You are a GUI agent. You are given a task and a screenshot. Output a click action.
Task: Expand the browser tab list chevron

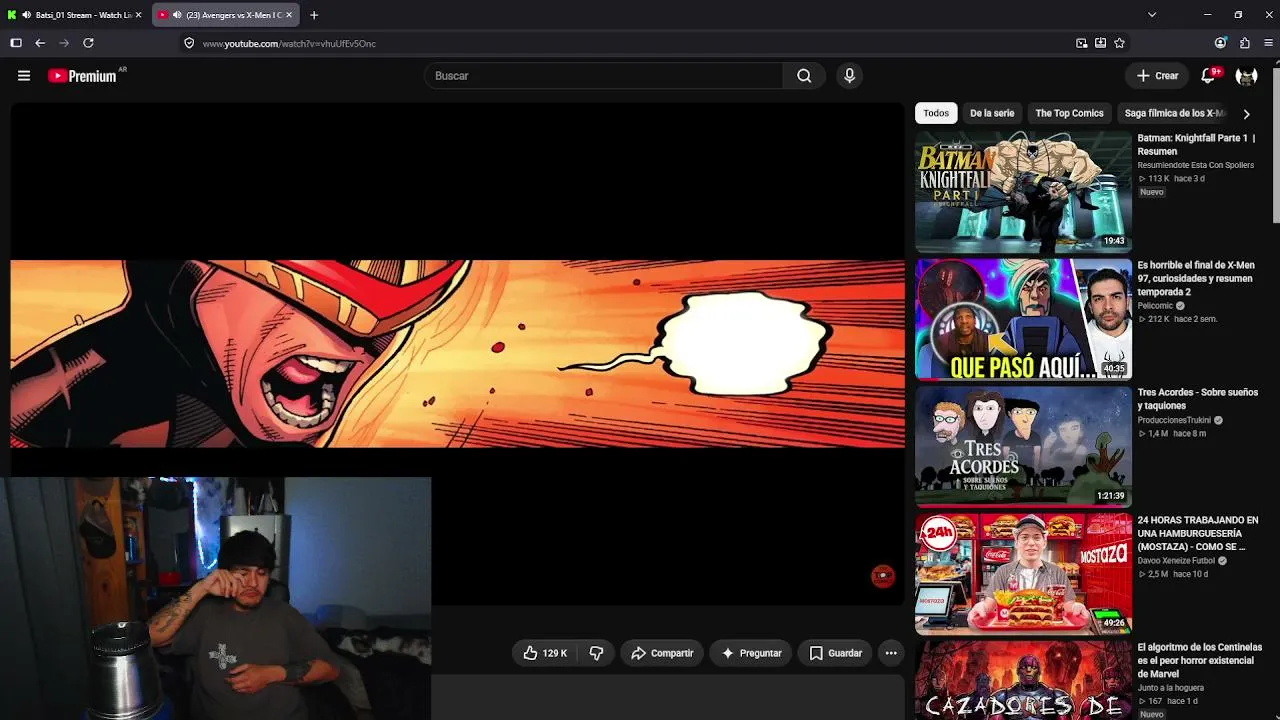[x=1152, y=15]
